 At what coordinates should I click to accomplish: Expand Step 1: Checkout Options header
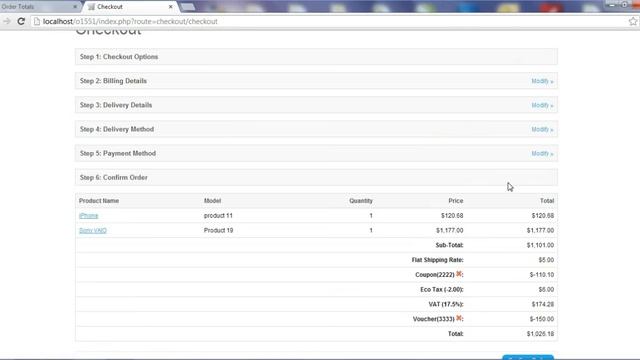point(316,57)
